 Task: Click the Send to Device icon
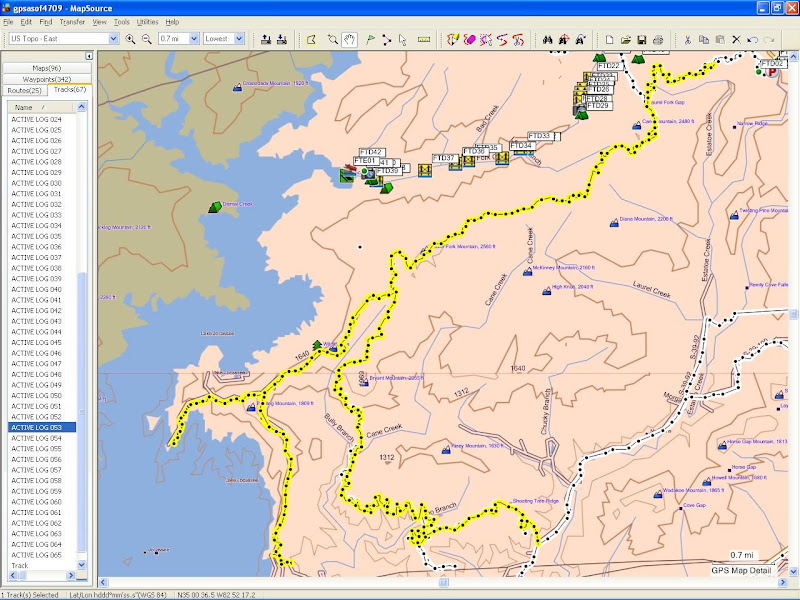[x=265, y=39]
